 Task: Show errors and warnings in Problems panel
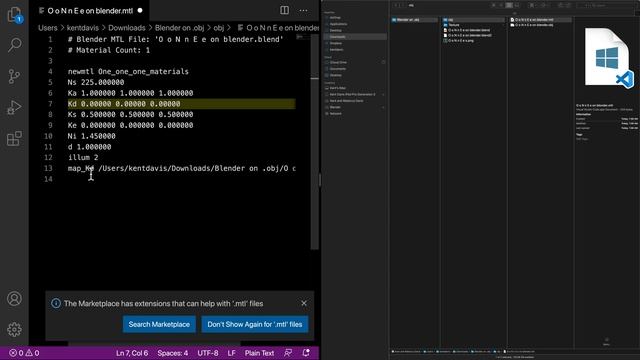click(24, 353)
